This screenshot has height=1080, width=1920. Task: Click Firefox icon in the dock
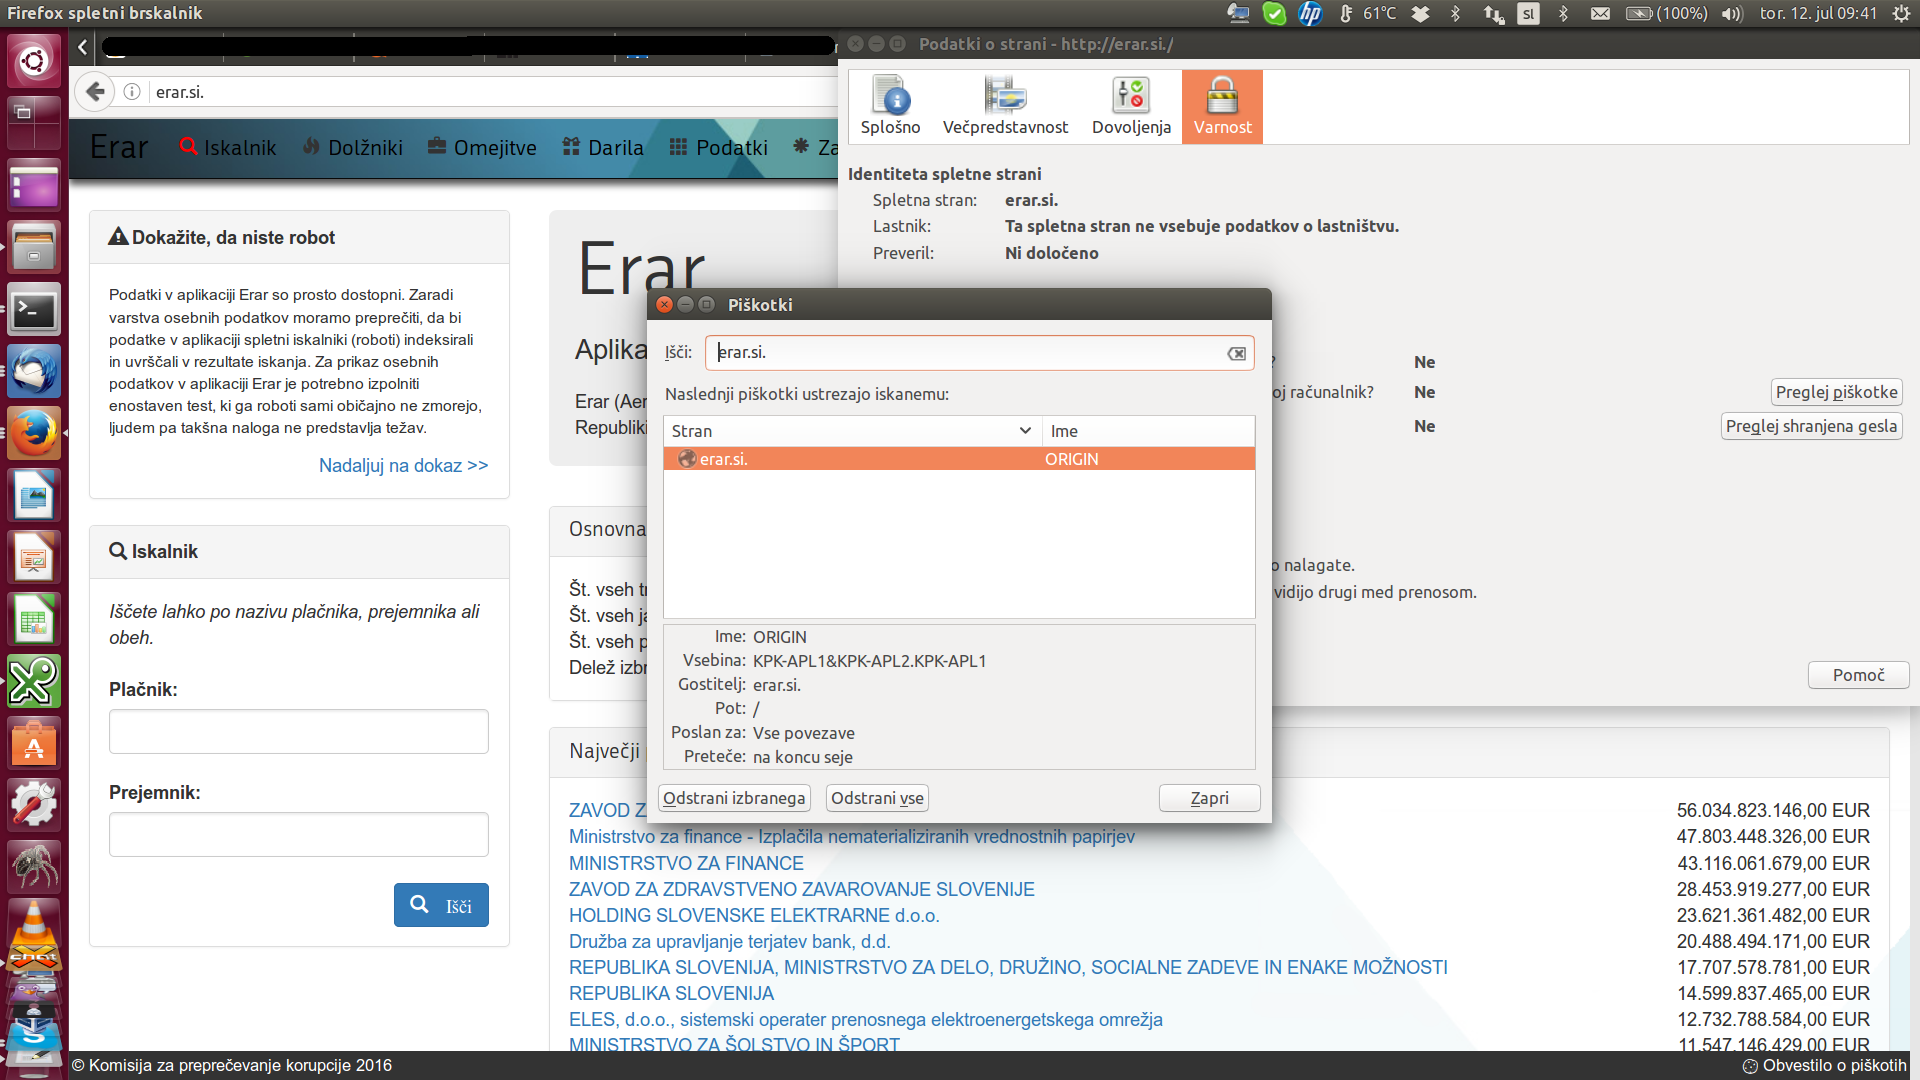point(34,434)
